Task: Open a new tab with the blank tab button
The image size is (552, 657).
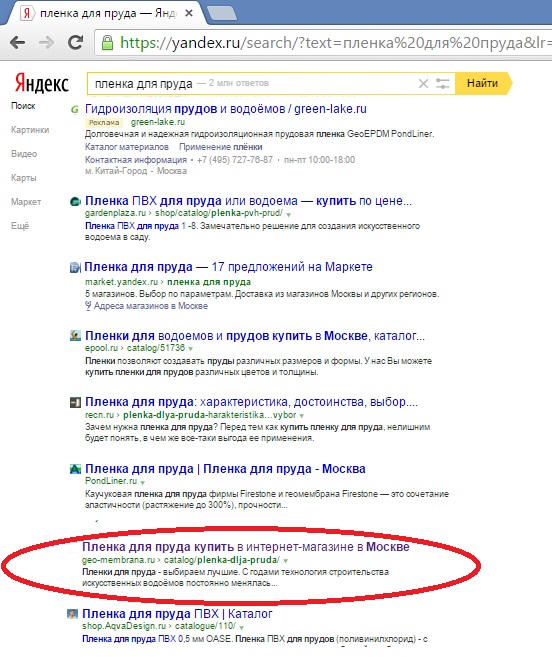Action: pyautogui.click(x=222, y=13)
